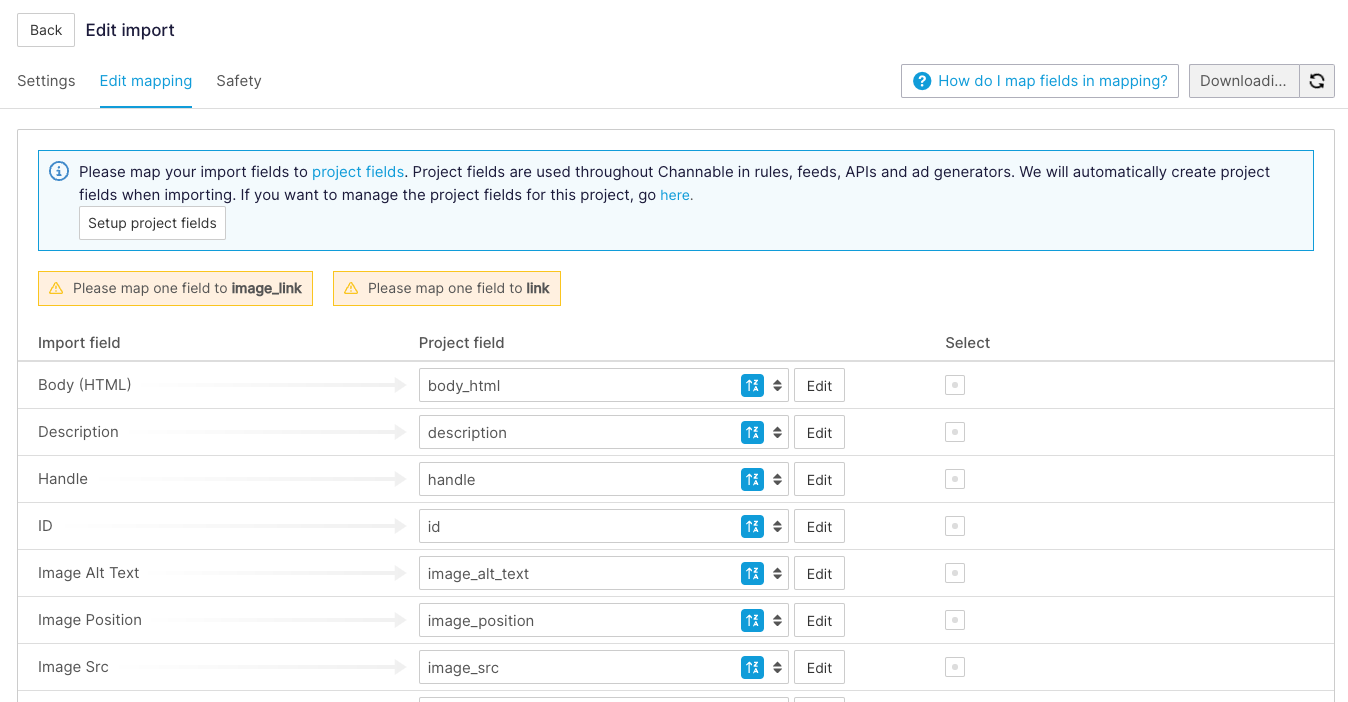The height and width of the screenshot is (702, 1348).
Task: Open 'How do I map fields in mapping?' help
Action: point(1040,81)
